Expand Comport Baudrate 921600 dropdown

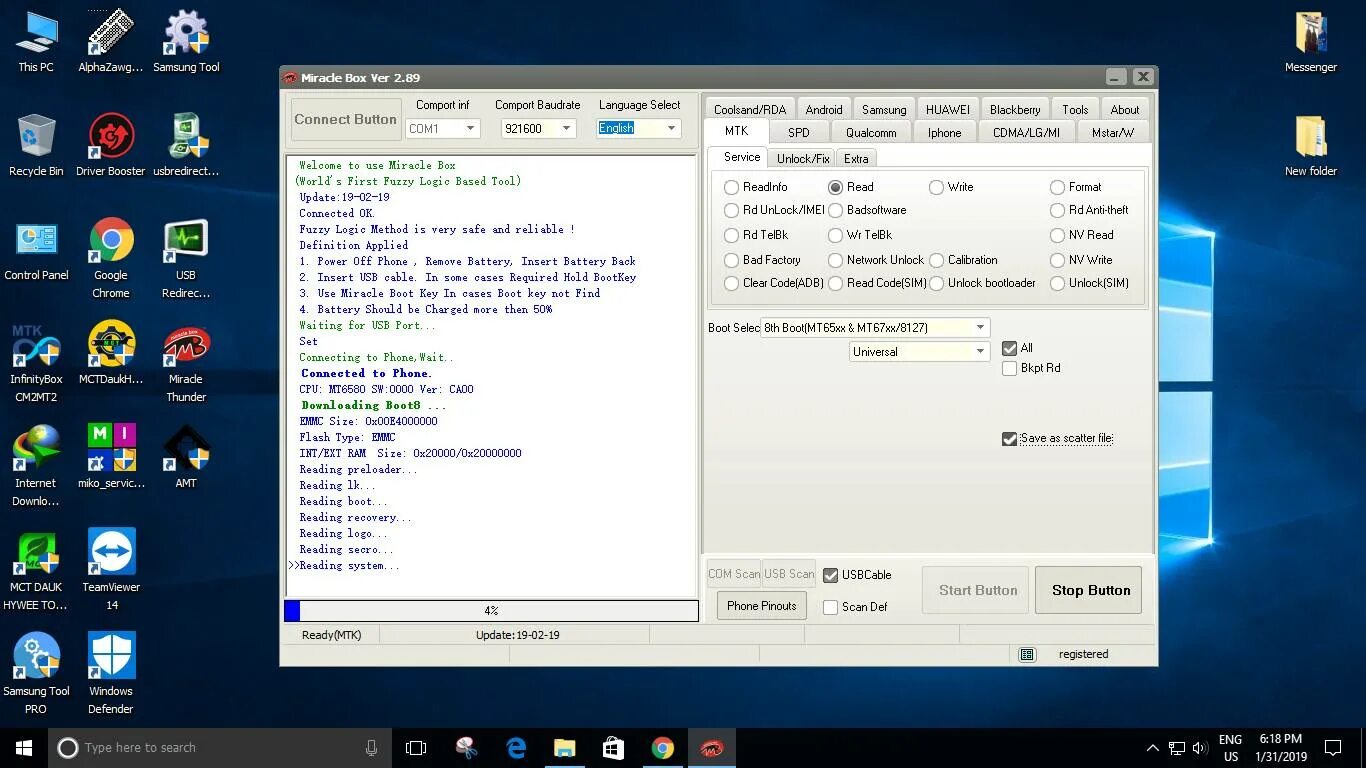click(566, 128)
